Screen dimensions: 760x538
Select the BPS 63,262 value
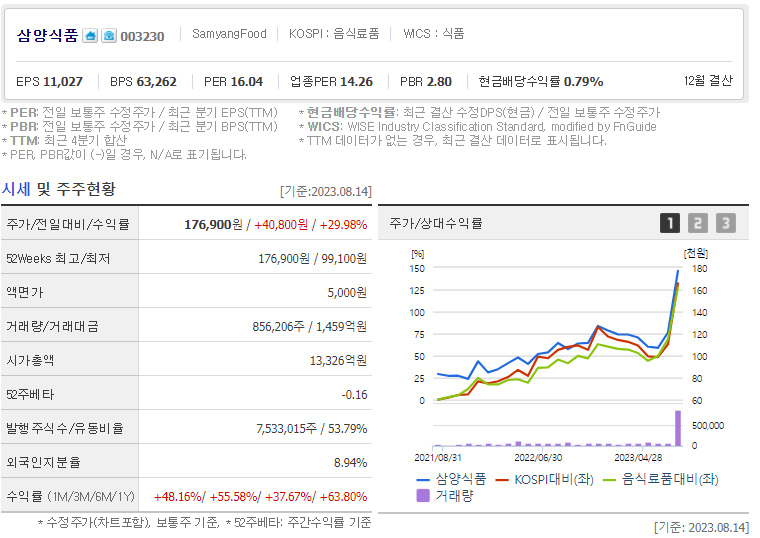143,81
